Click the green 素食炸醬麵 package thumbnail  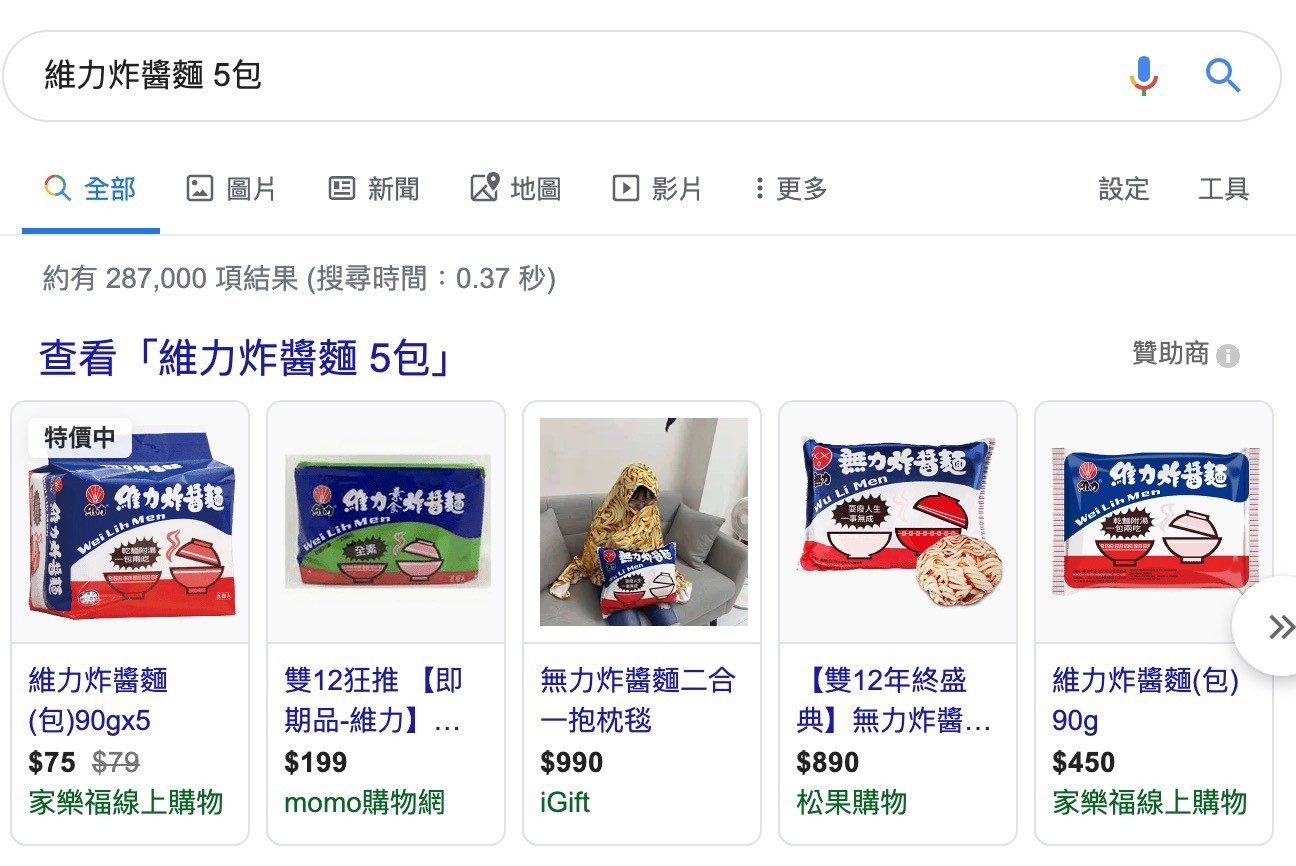[x=387, y=522]
